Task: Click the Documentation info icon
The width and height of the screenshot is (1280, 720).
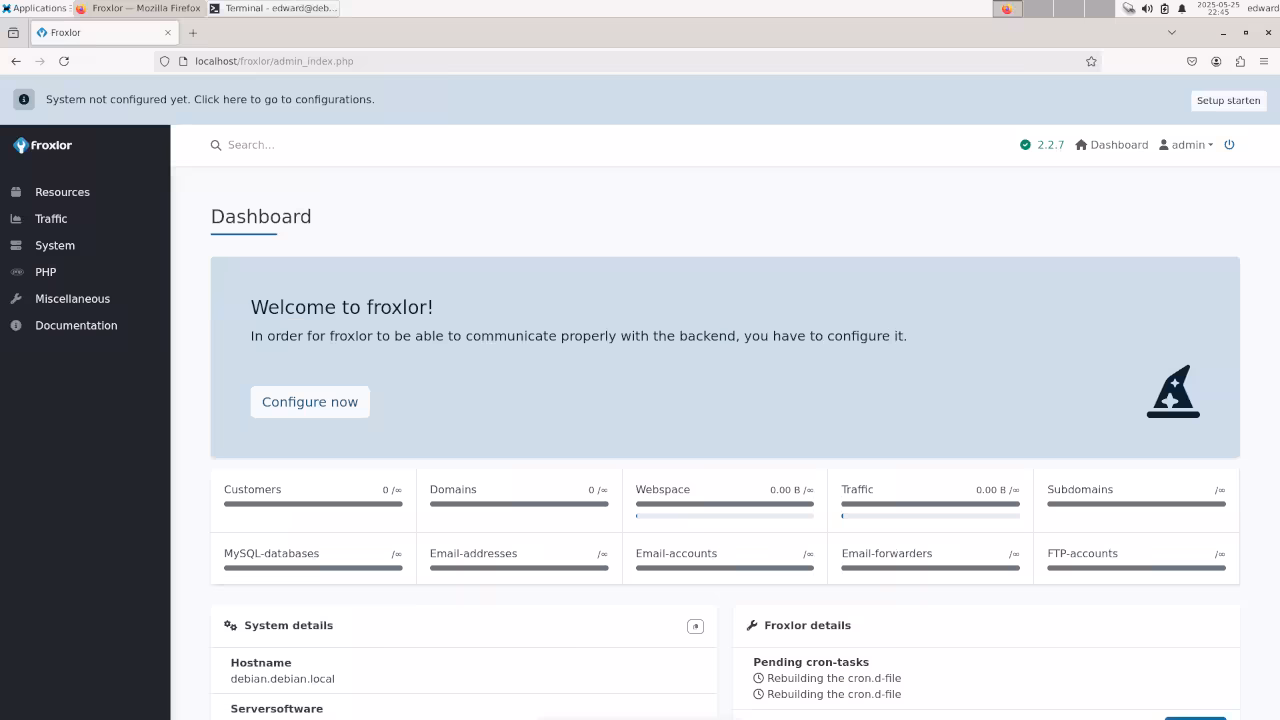Action: (x=16, y=326)
